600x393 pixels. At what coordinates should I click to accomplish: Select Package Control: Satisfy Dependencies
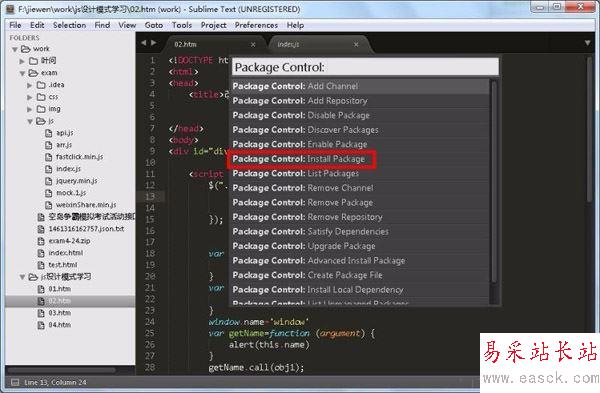pyautogui.click(x=360, y=232)
